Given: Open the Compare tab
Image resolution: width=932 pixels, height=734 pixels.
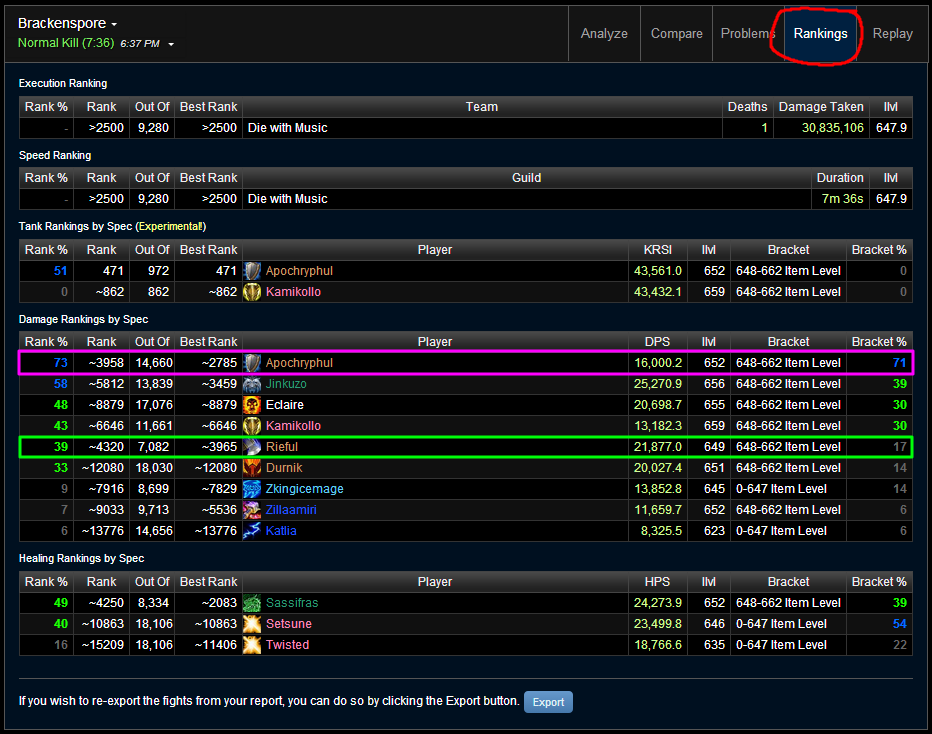Looking at the screenshot, I should click(x=676, y=33).
